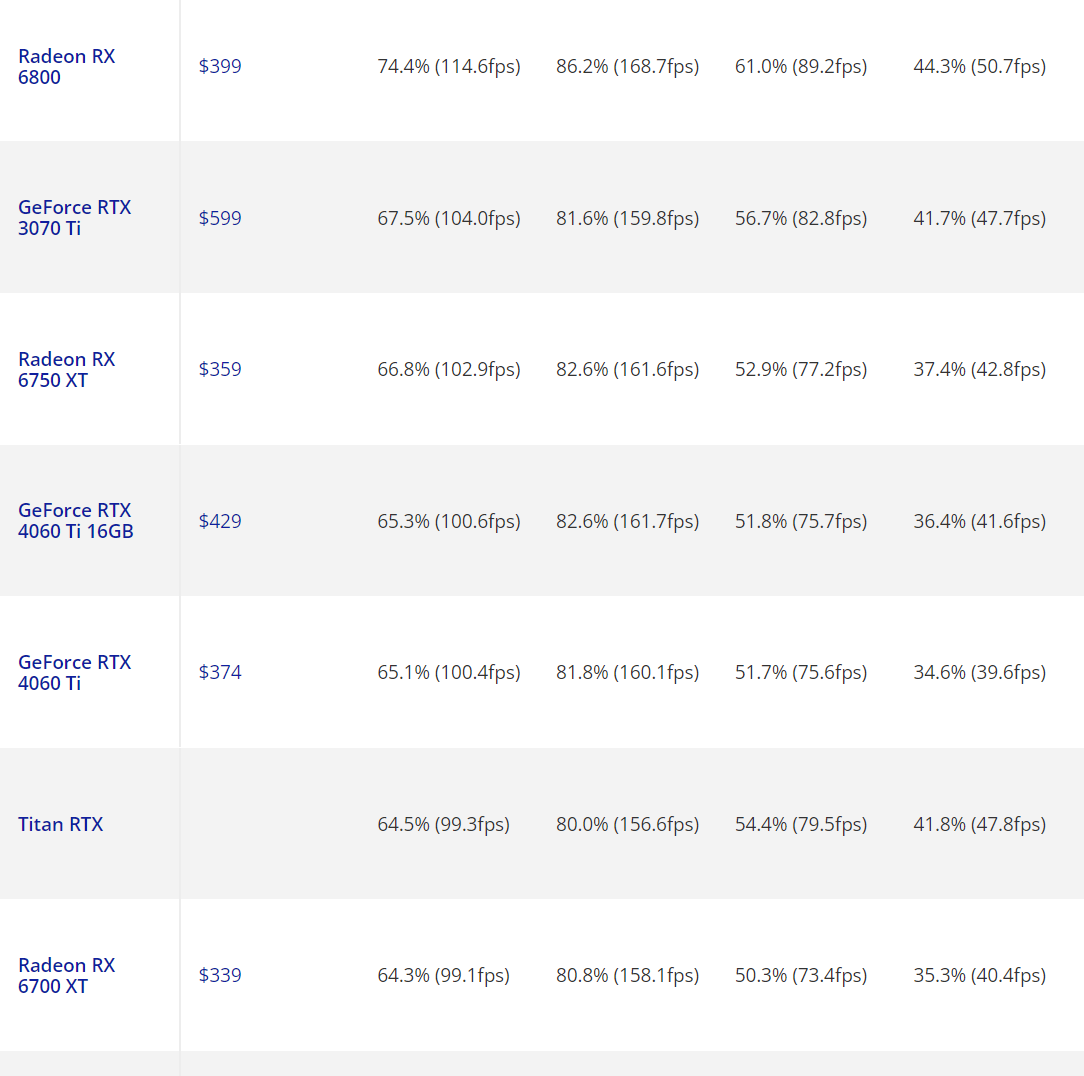Select the 81.8% (160.1fps) cell
The image size is (1084, 1076).
(628, 672)
